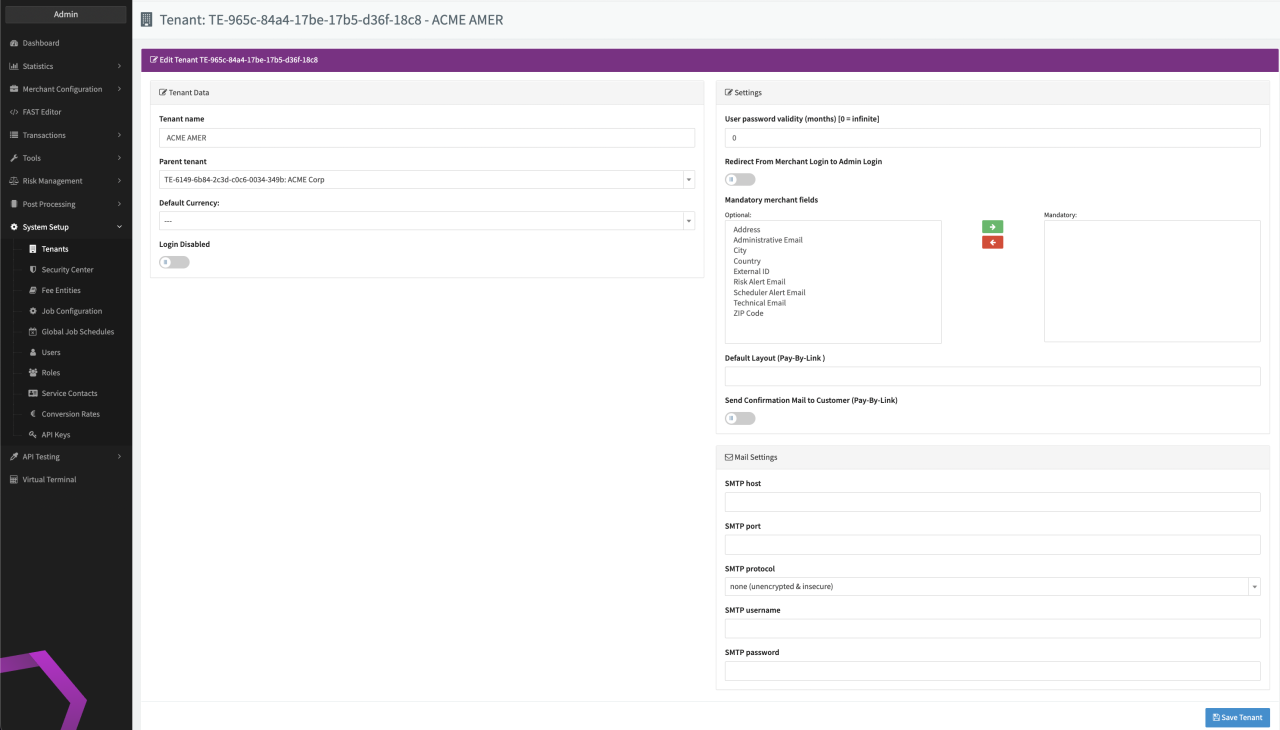Click the red left-arrow move button
The image size is (1280, 730).
coord(992,242)
